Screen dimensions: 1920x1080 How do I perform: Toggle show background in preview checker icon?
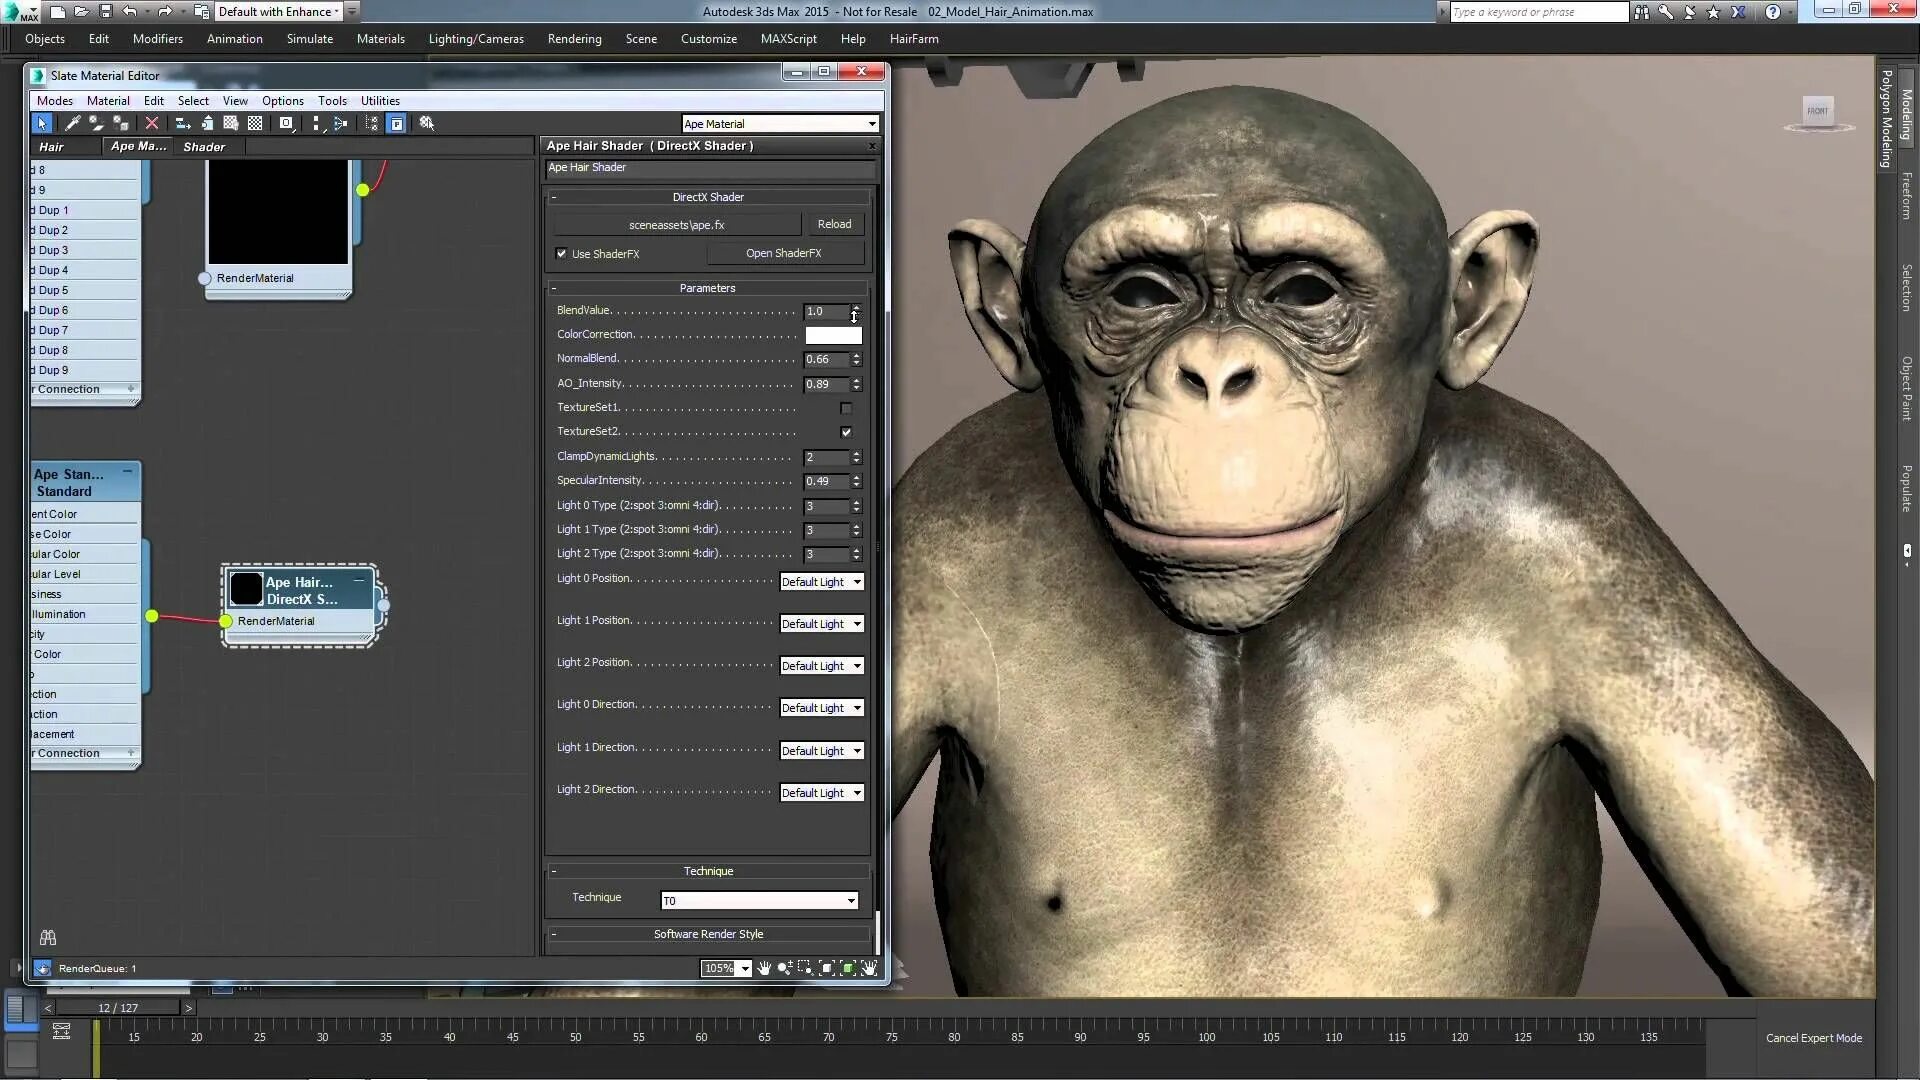pos(255,123)
